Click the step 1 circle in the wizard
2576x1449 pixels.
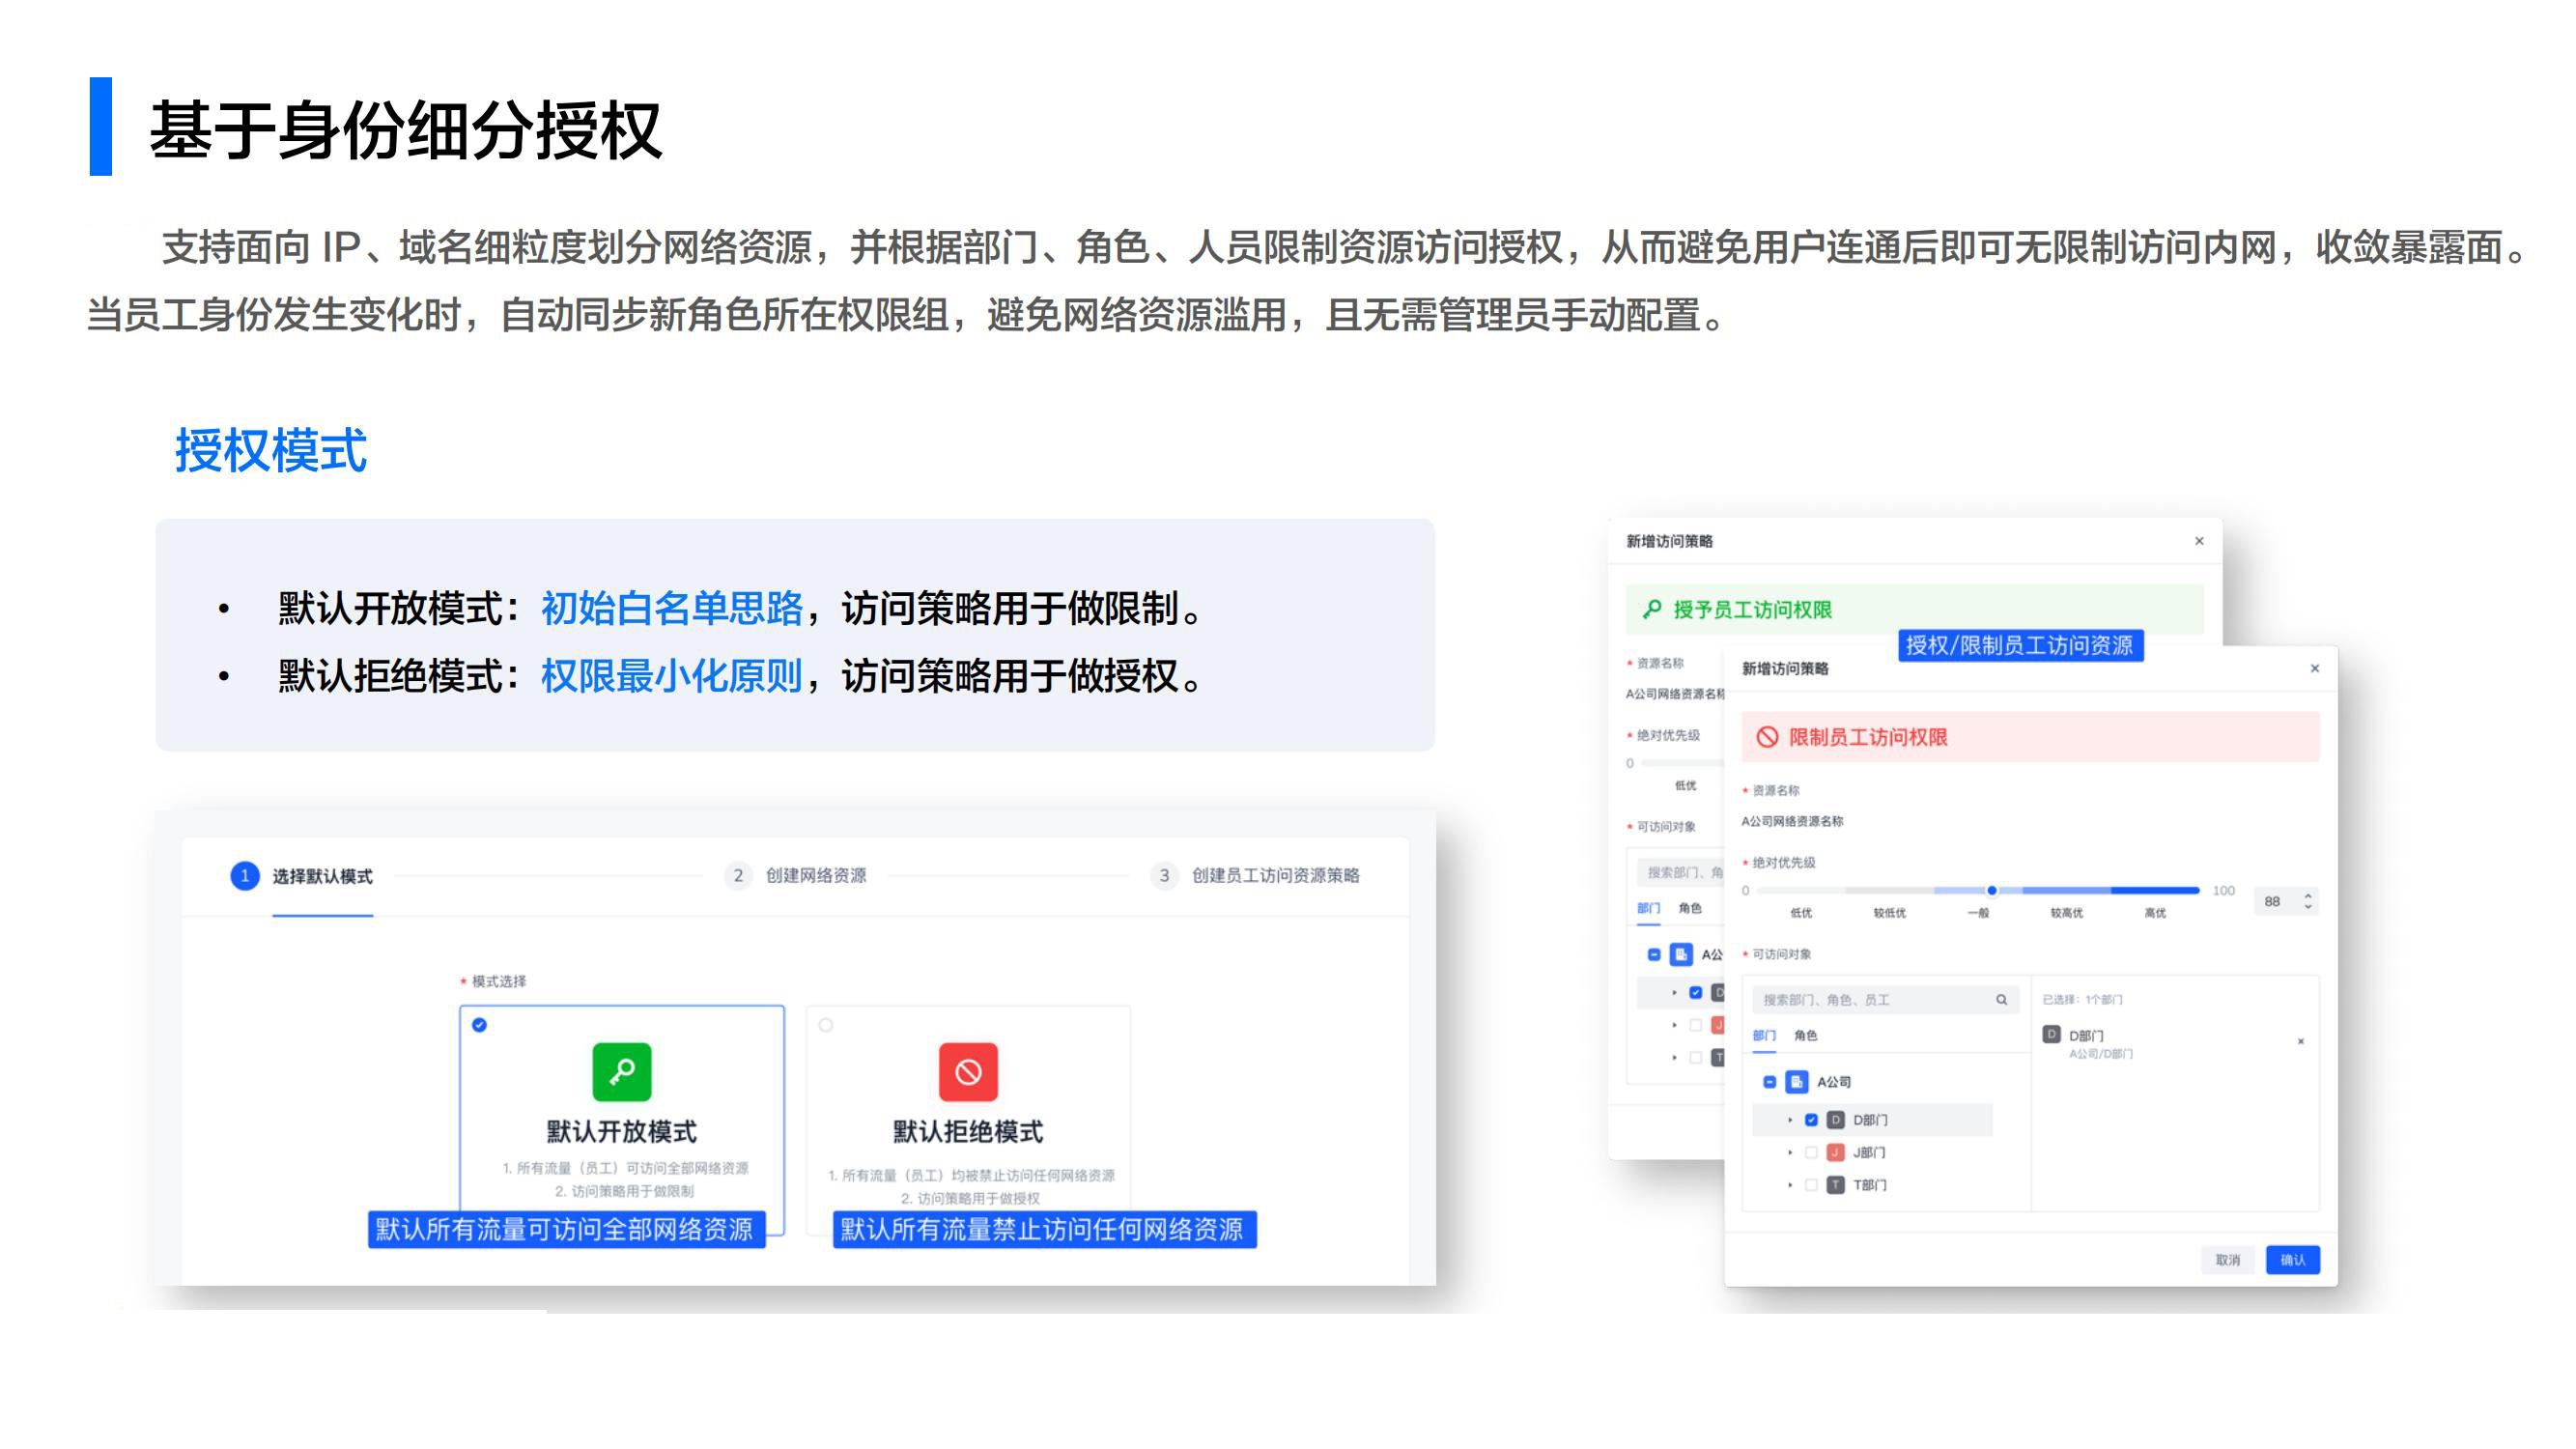(244, 875)
